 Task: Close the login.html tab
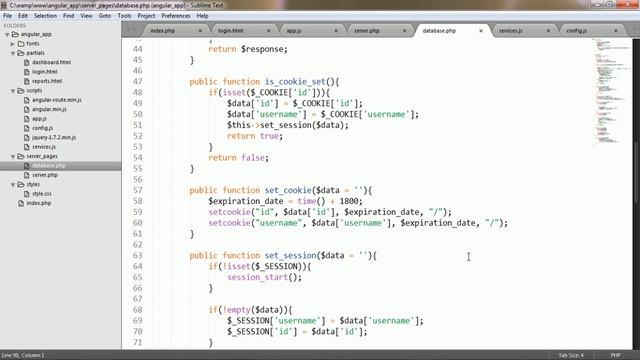tap(269, 31)
